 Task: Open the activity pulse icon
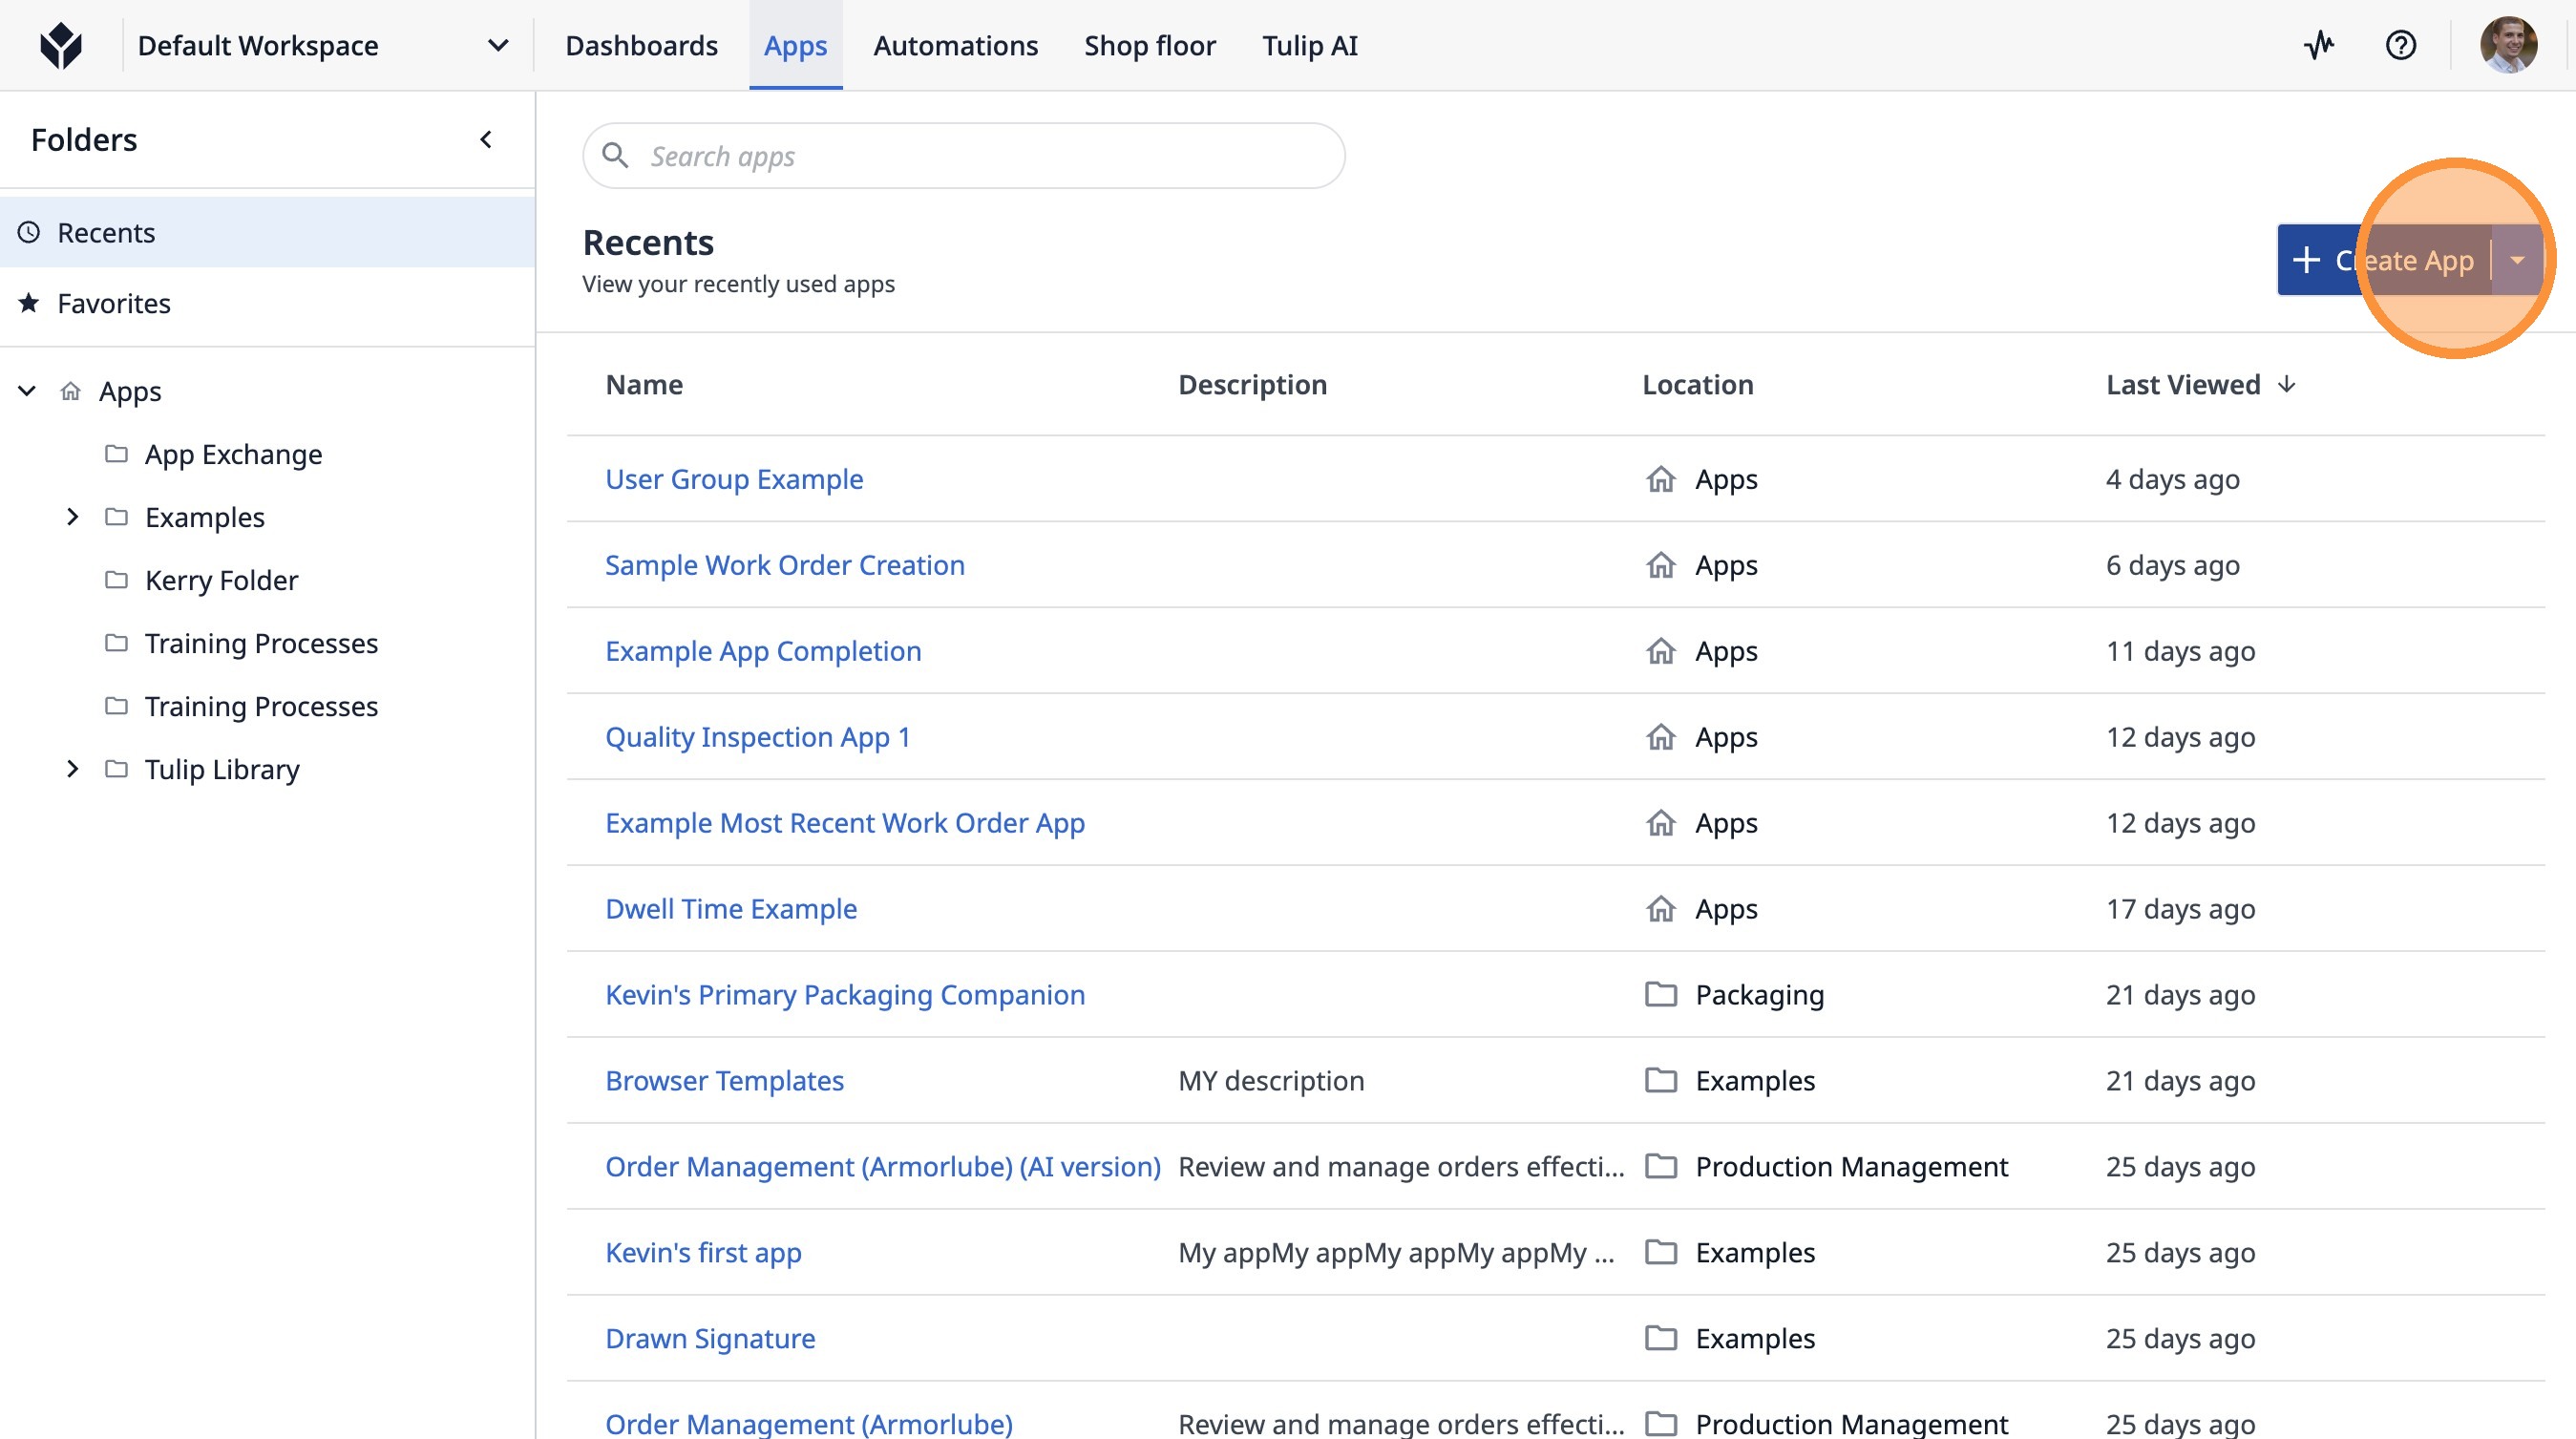tap(2318, 46)
